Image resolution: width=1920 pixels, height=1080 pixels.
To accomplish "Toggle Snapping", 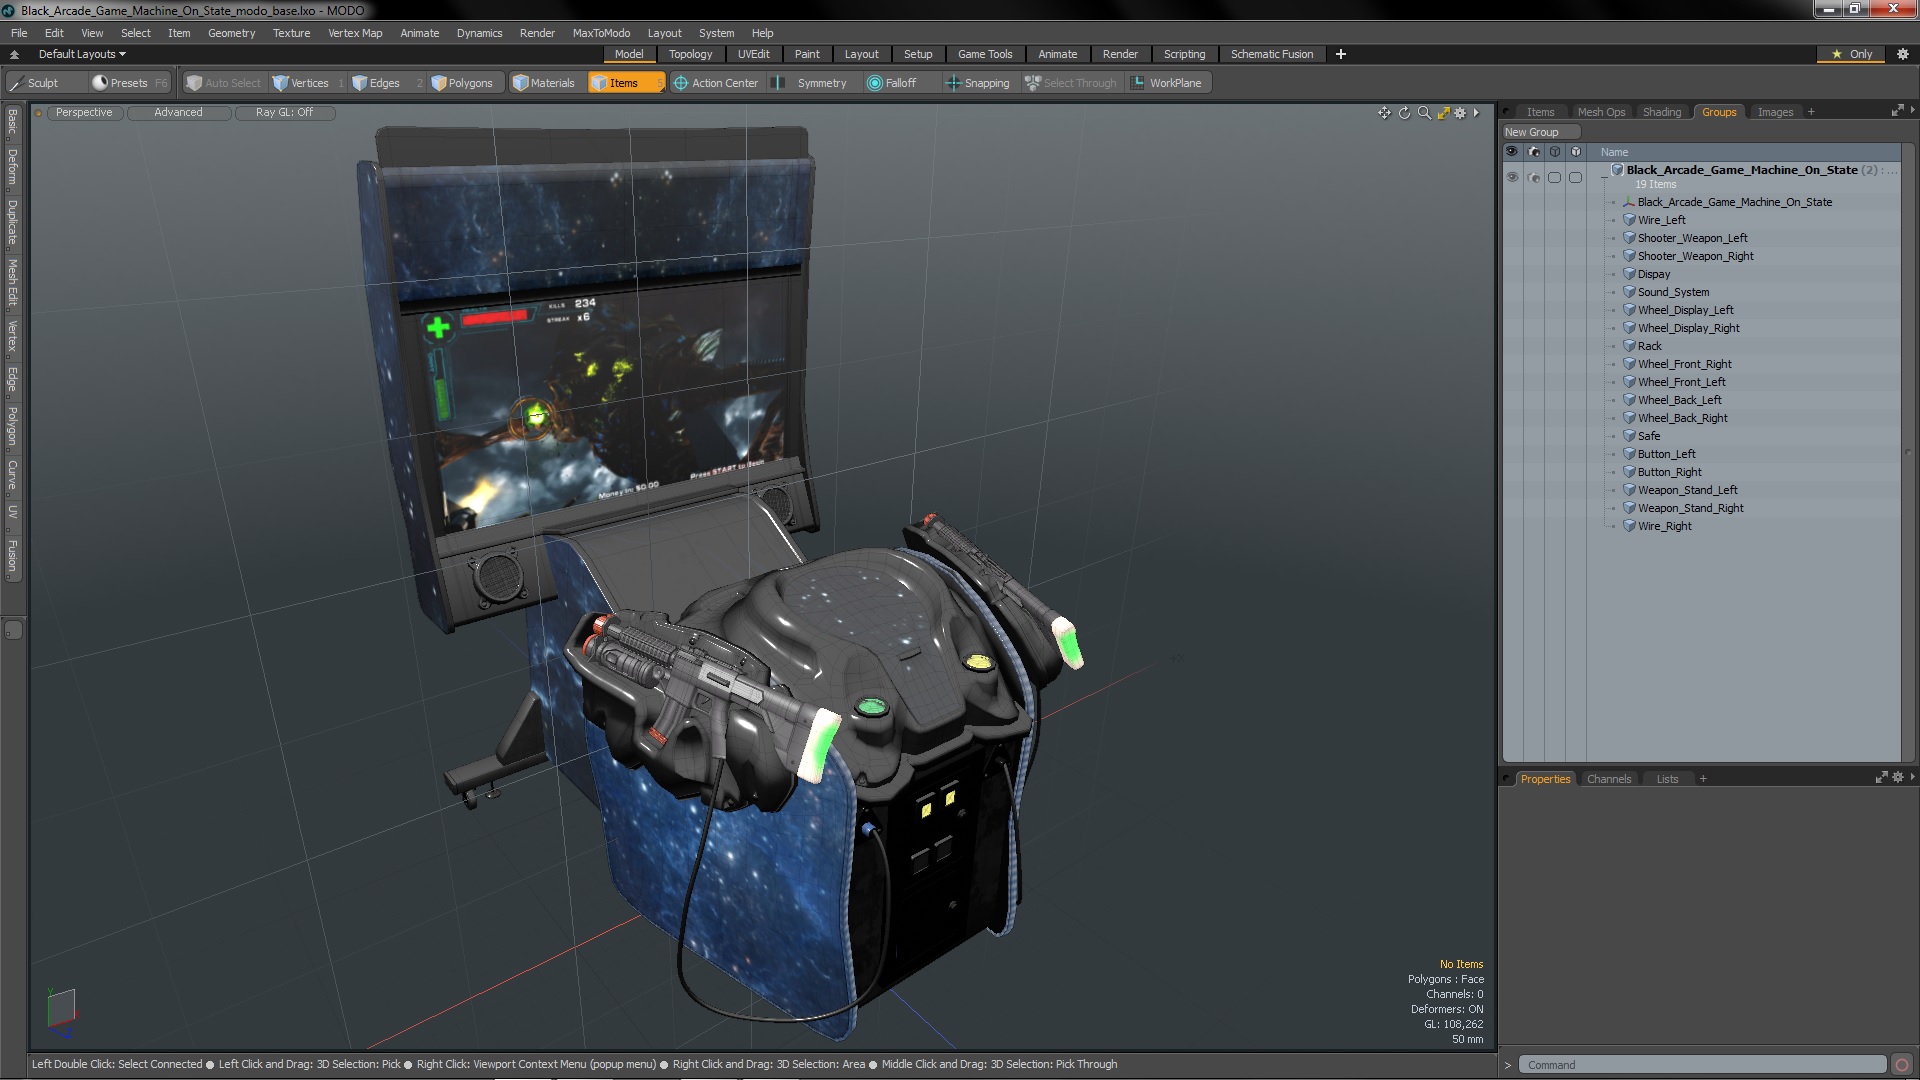I will click(x=978, y=83).
